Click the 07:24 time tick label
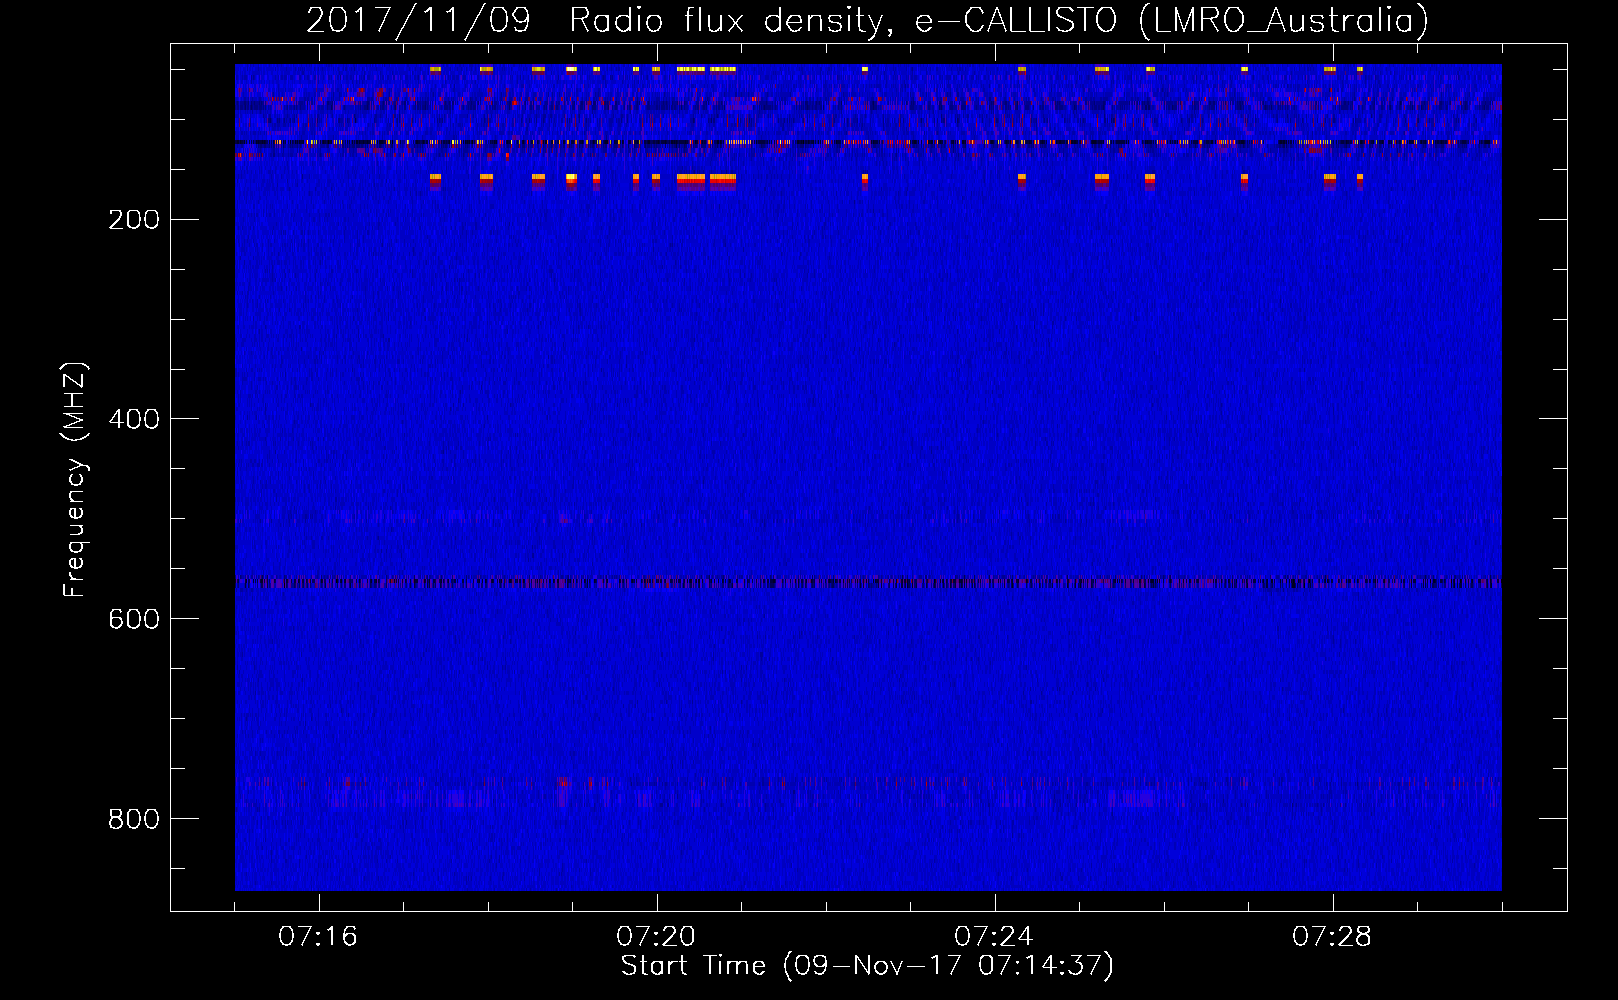This screenshot has width=1618, height=1000. (994, 937)
